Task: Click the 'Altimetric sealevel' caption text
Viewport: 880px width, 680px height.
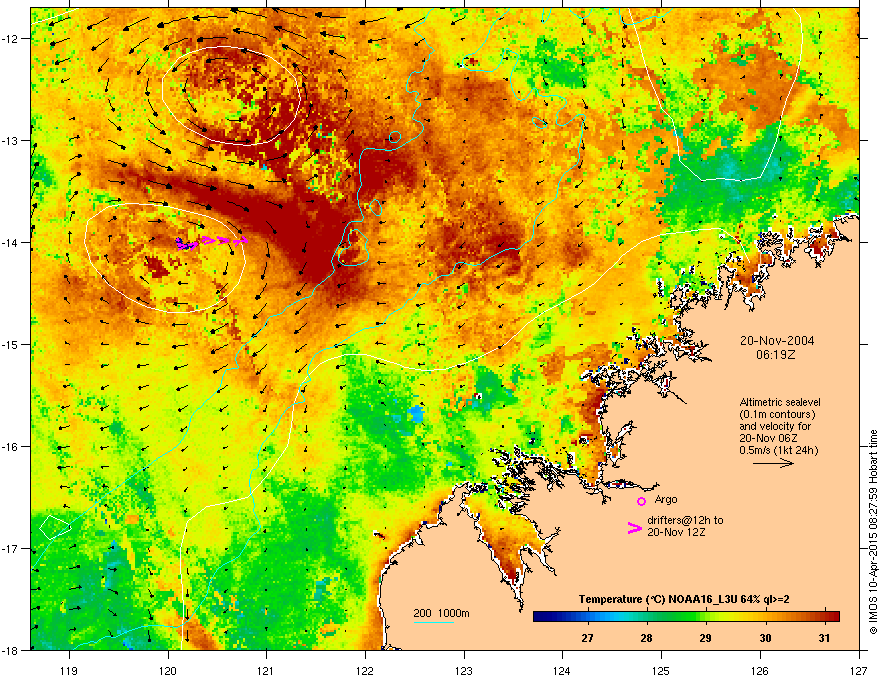Action: (x=780, y=402)
